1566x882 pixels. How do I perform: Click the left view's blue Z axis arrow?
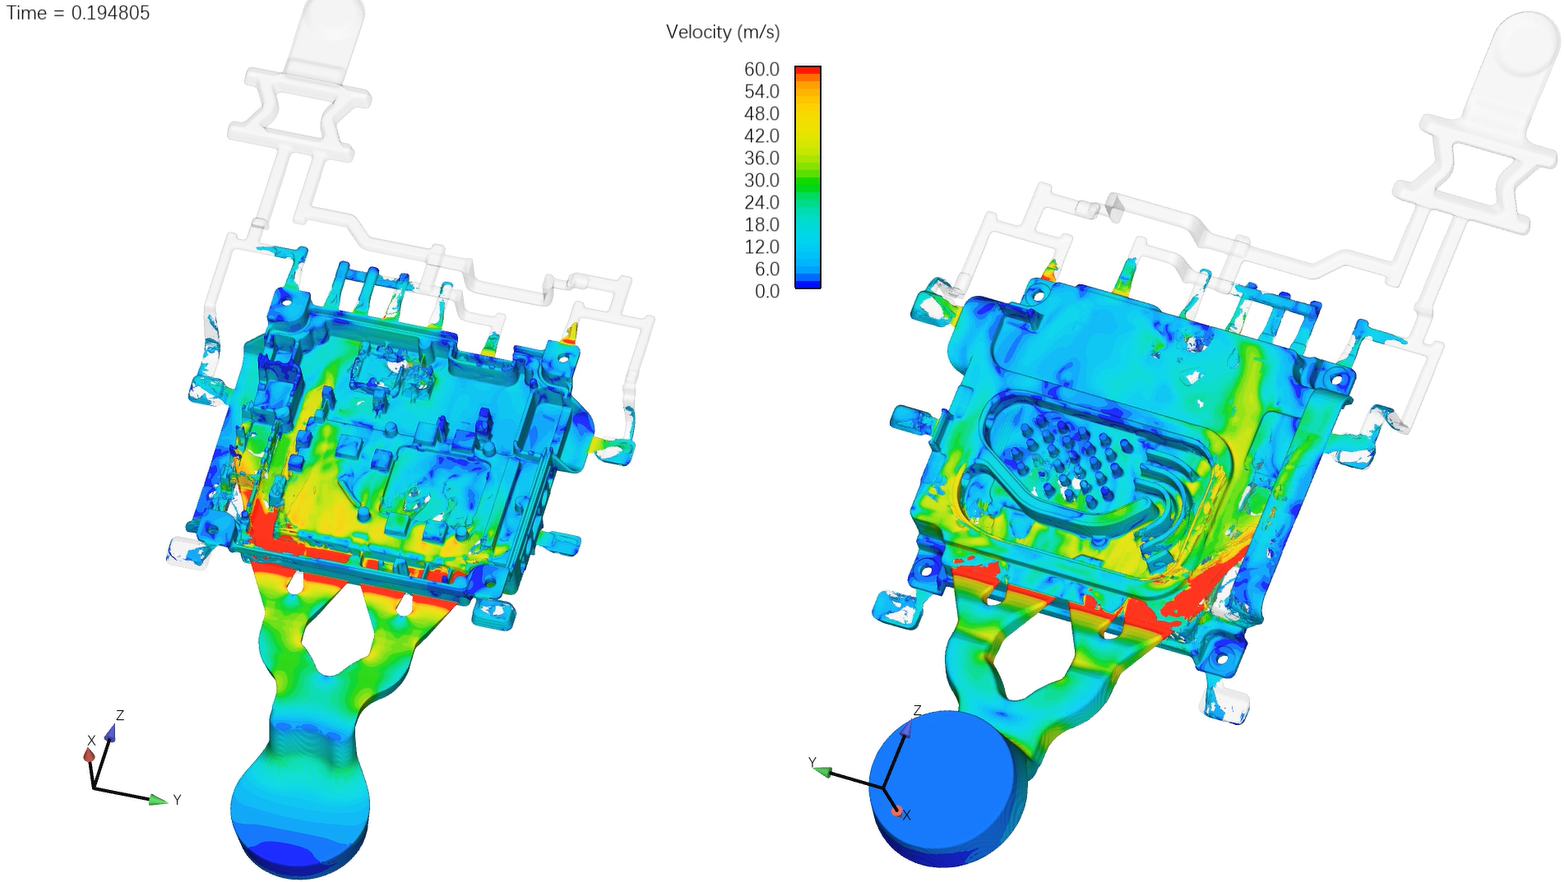pos(110,734)
